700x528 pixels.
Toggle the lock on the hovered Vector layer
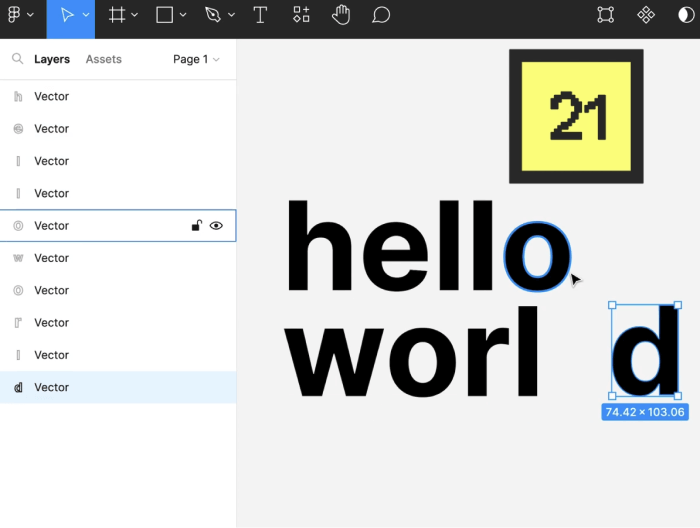coord(197,226)
